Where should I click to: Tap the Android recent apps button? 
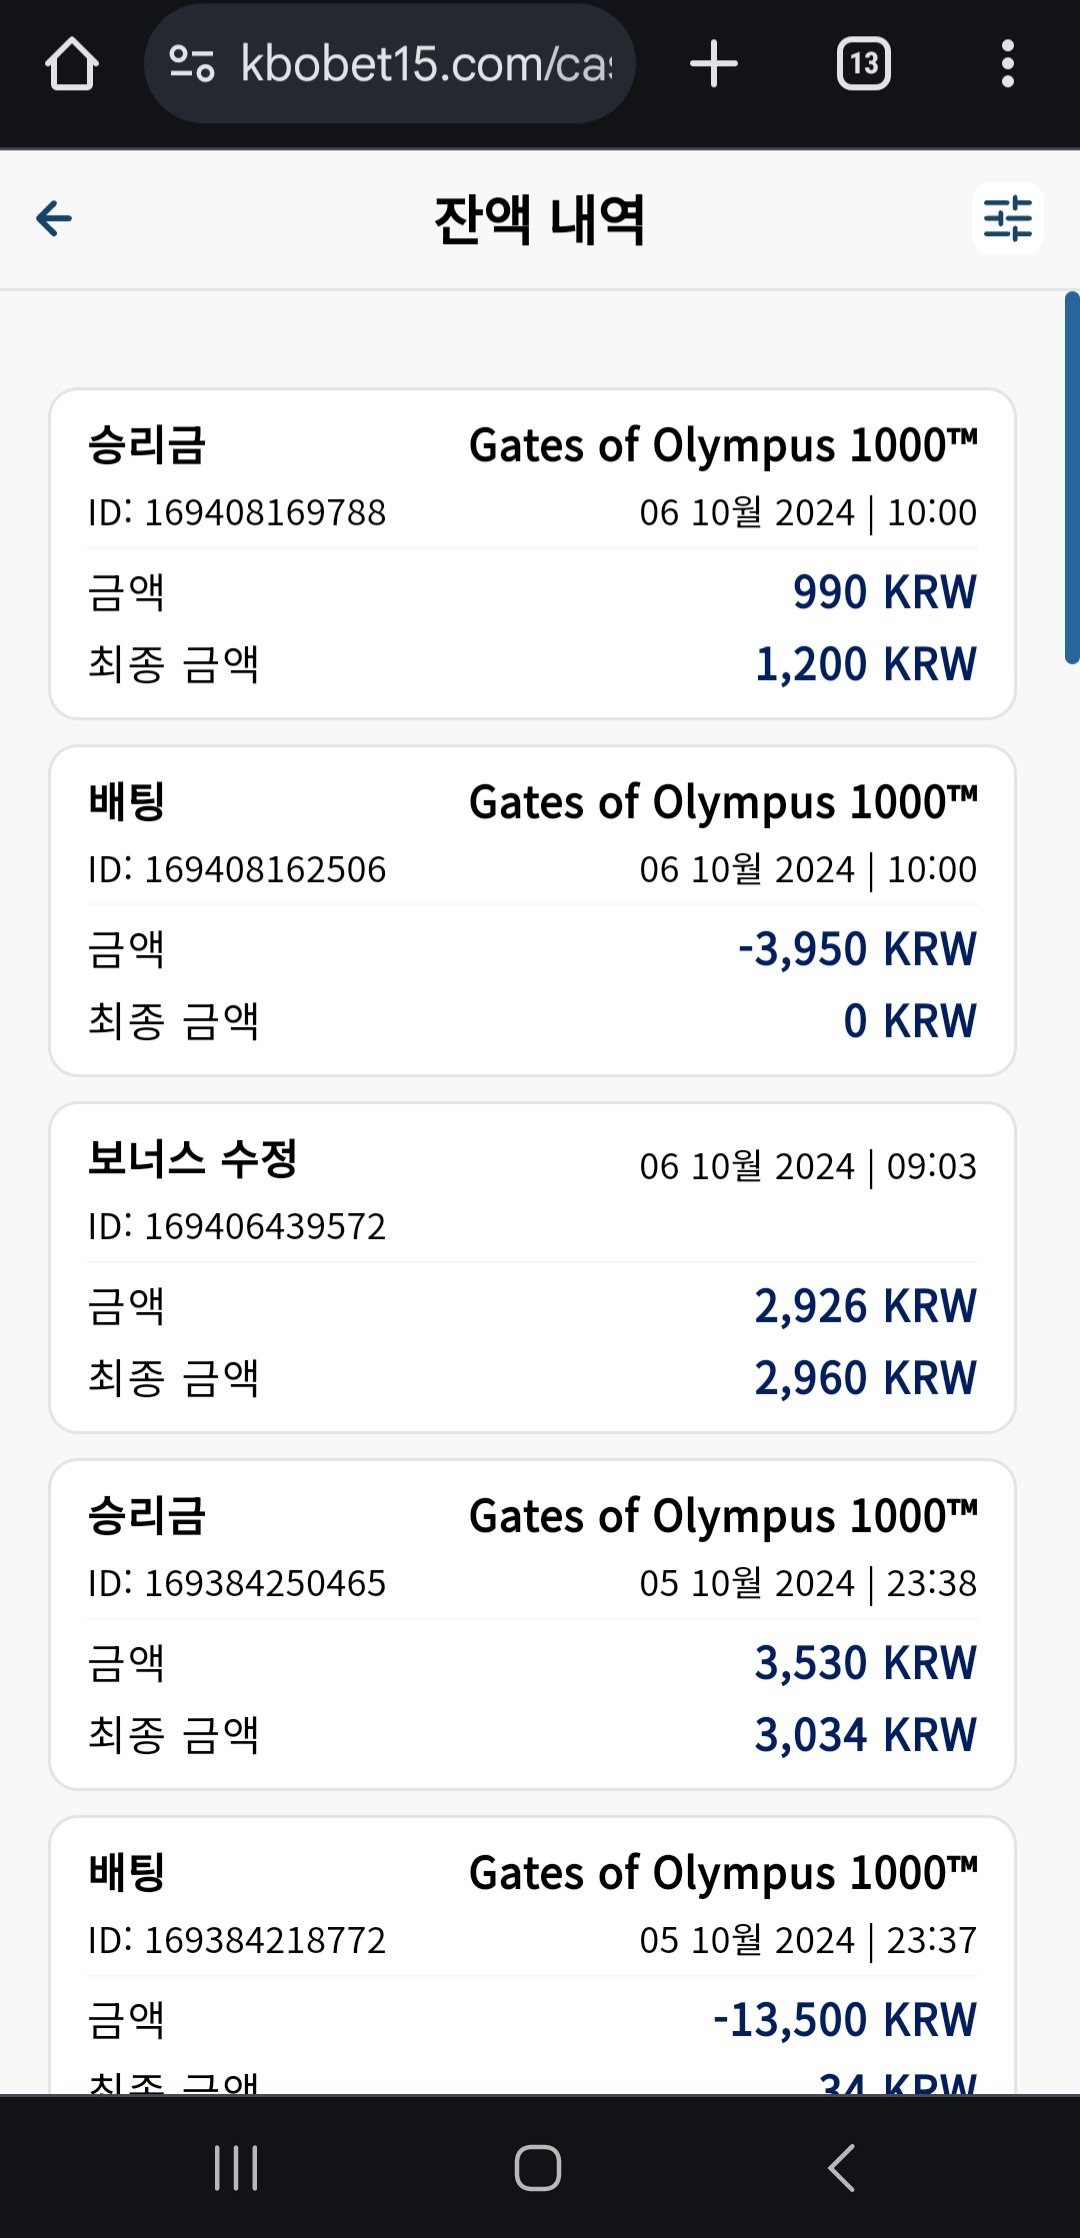pyautogui.click(x=237, y=2168)
